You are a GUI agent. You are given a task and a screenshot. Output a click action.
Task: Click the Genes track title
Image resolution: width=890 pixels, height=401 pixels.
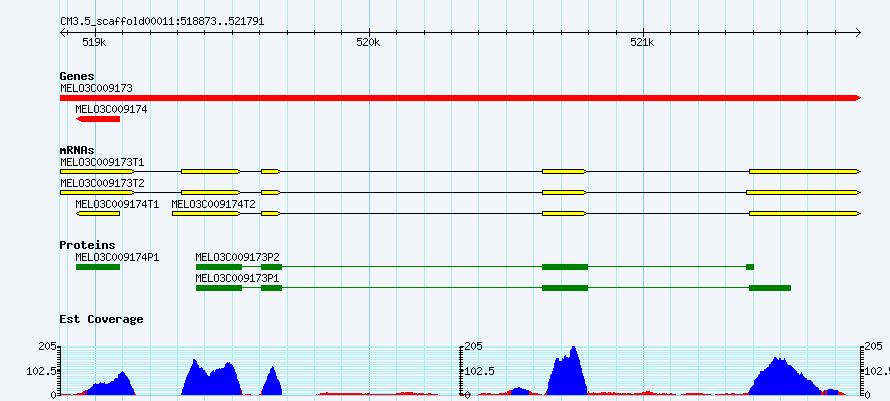pos(77,76)
